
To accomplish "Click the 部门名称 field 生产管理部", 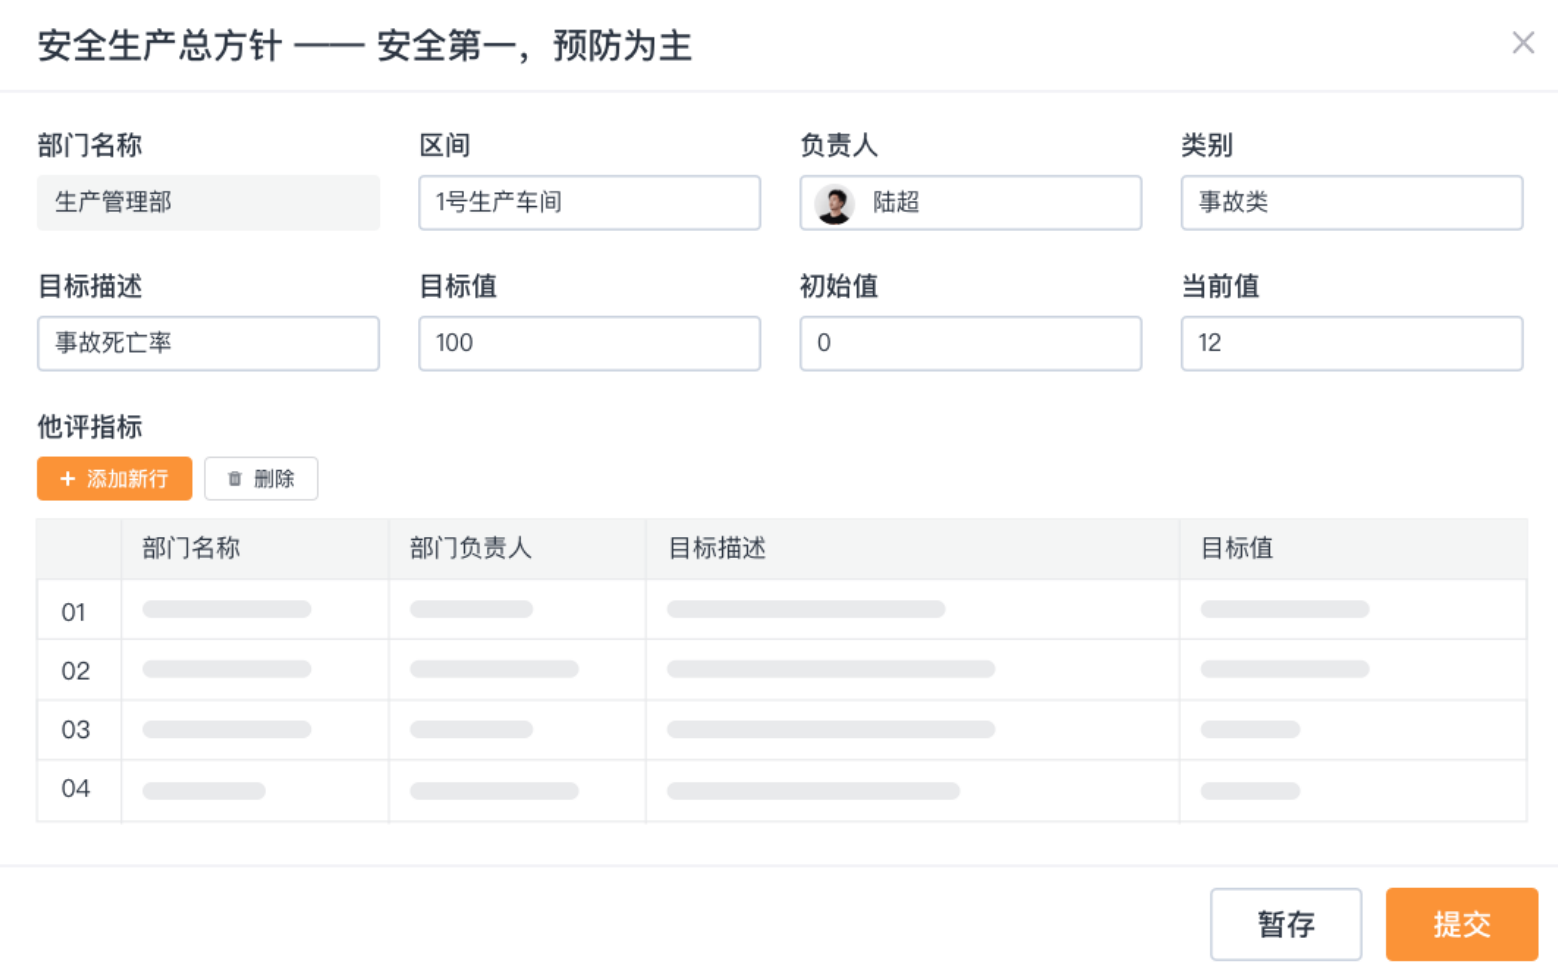I will (x=208, y=203).
